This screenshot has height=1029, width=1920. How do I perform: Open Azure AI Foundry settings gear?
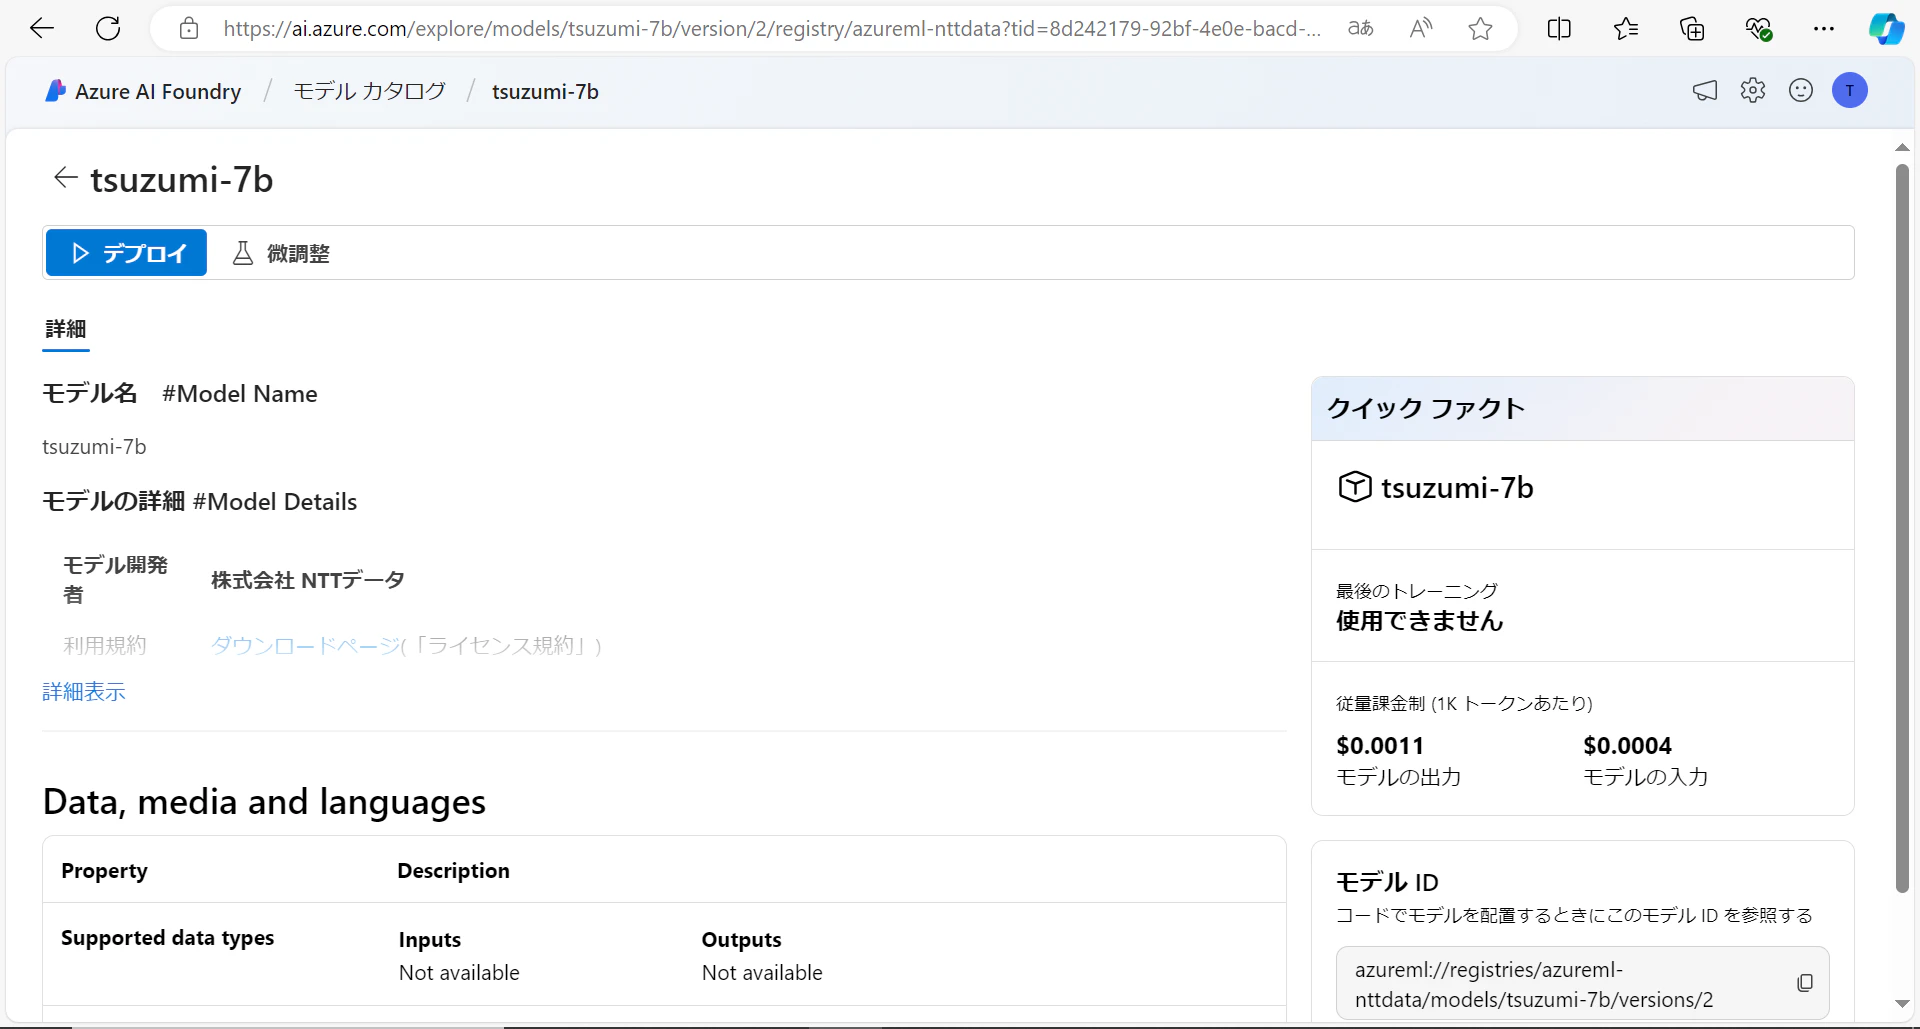(1753, 90)
